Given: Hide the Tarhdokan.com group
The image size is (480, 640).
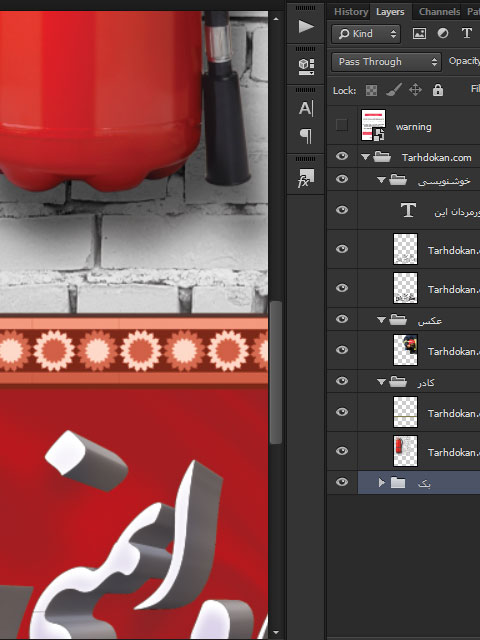Looking at the screenshot, I should pos(342,156).
